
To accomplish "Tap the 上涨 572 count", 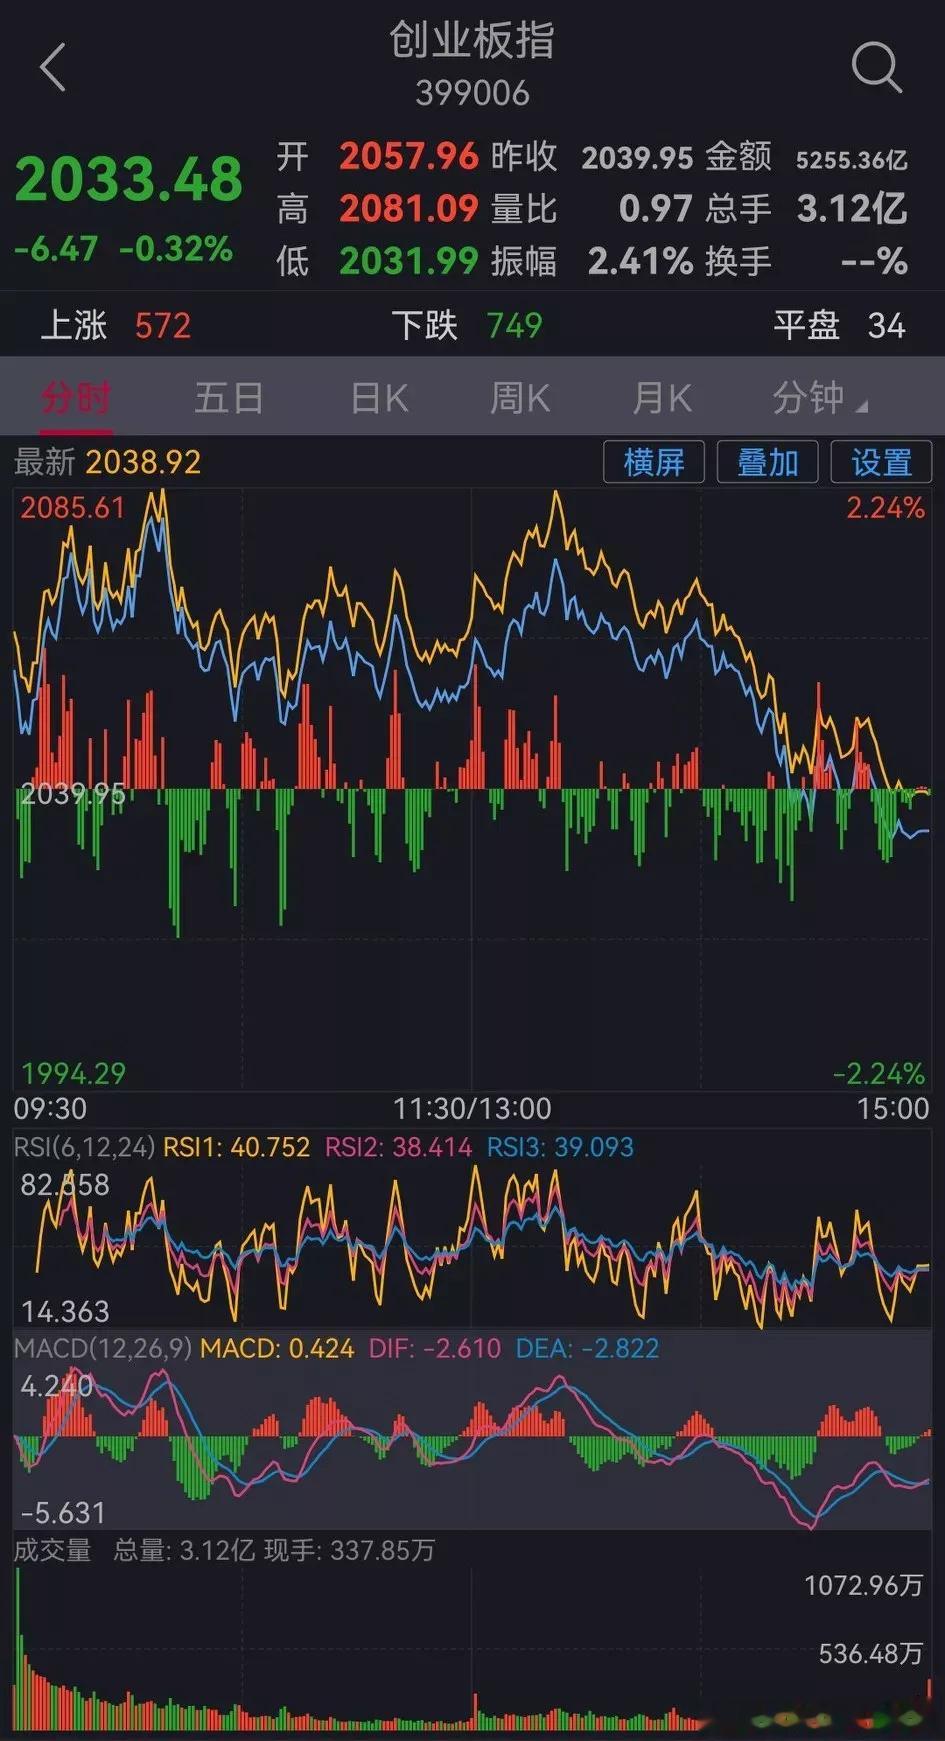I will pyautogui.click(x=115, y=325).
